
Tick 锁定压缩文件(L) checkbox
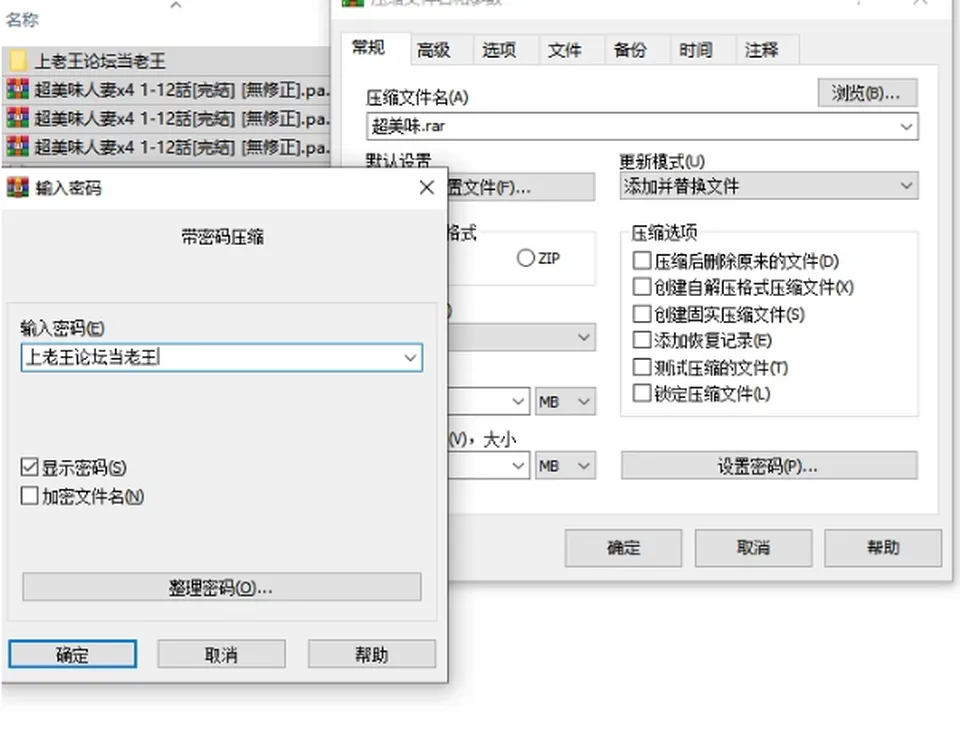coord(642,394)
